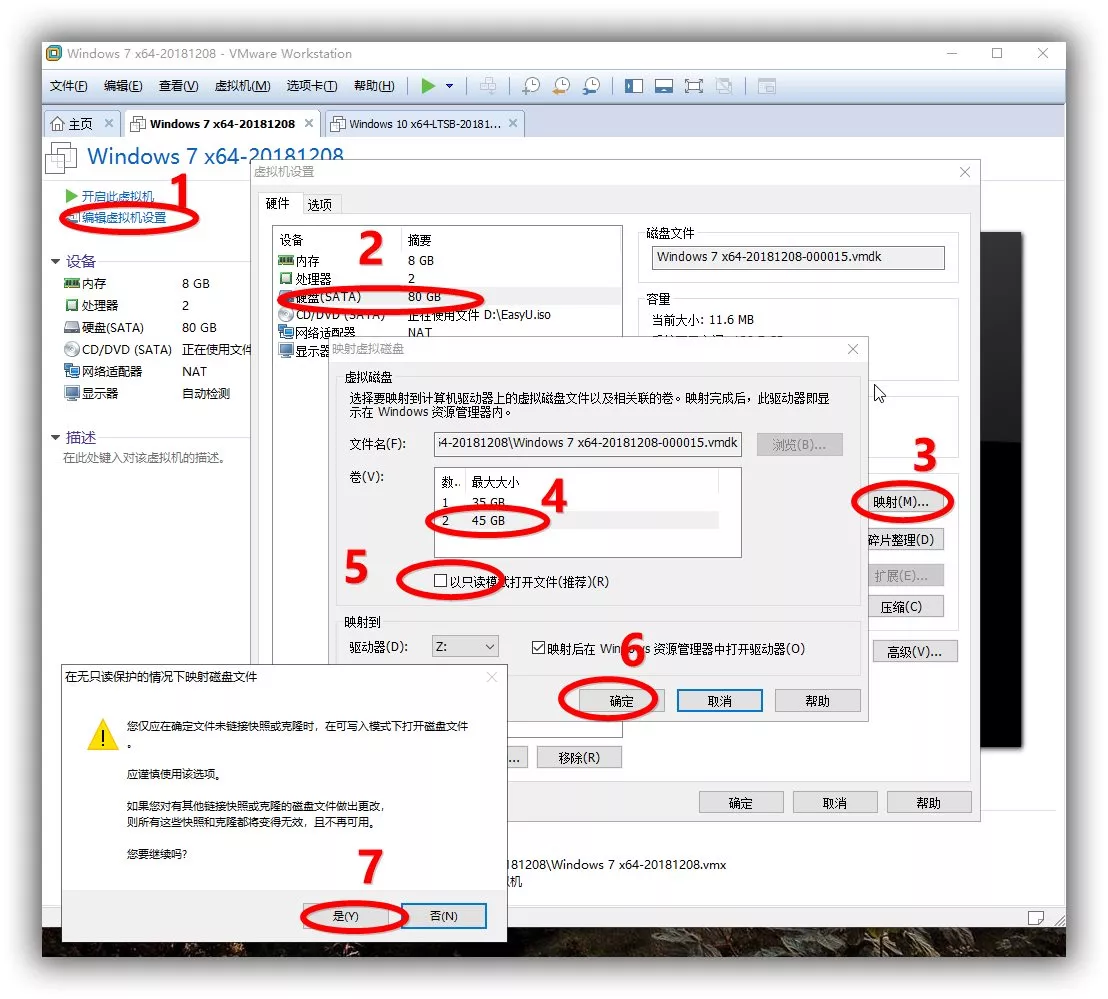1108x999 pixels.
Task: Click 处理器 icon in settings dialog hardware list
Action: (x=286, y=278)
